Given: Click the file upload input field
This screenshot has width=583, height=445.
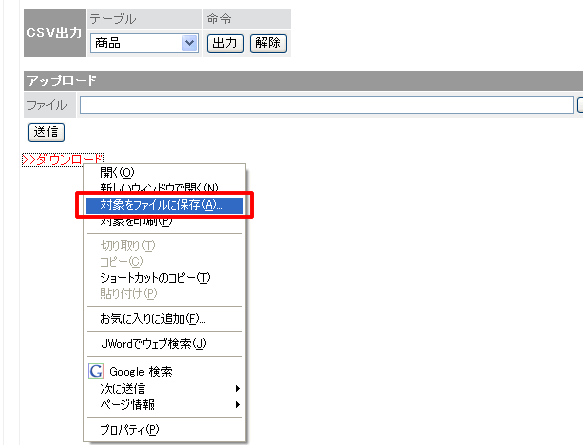Looking at the screenshot, I should pos(326,105).
